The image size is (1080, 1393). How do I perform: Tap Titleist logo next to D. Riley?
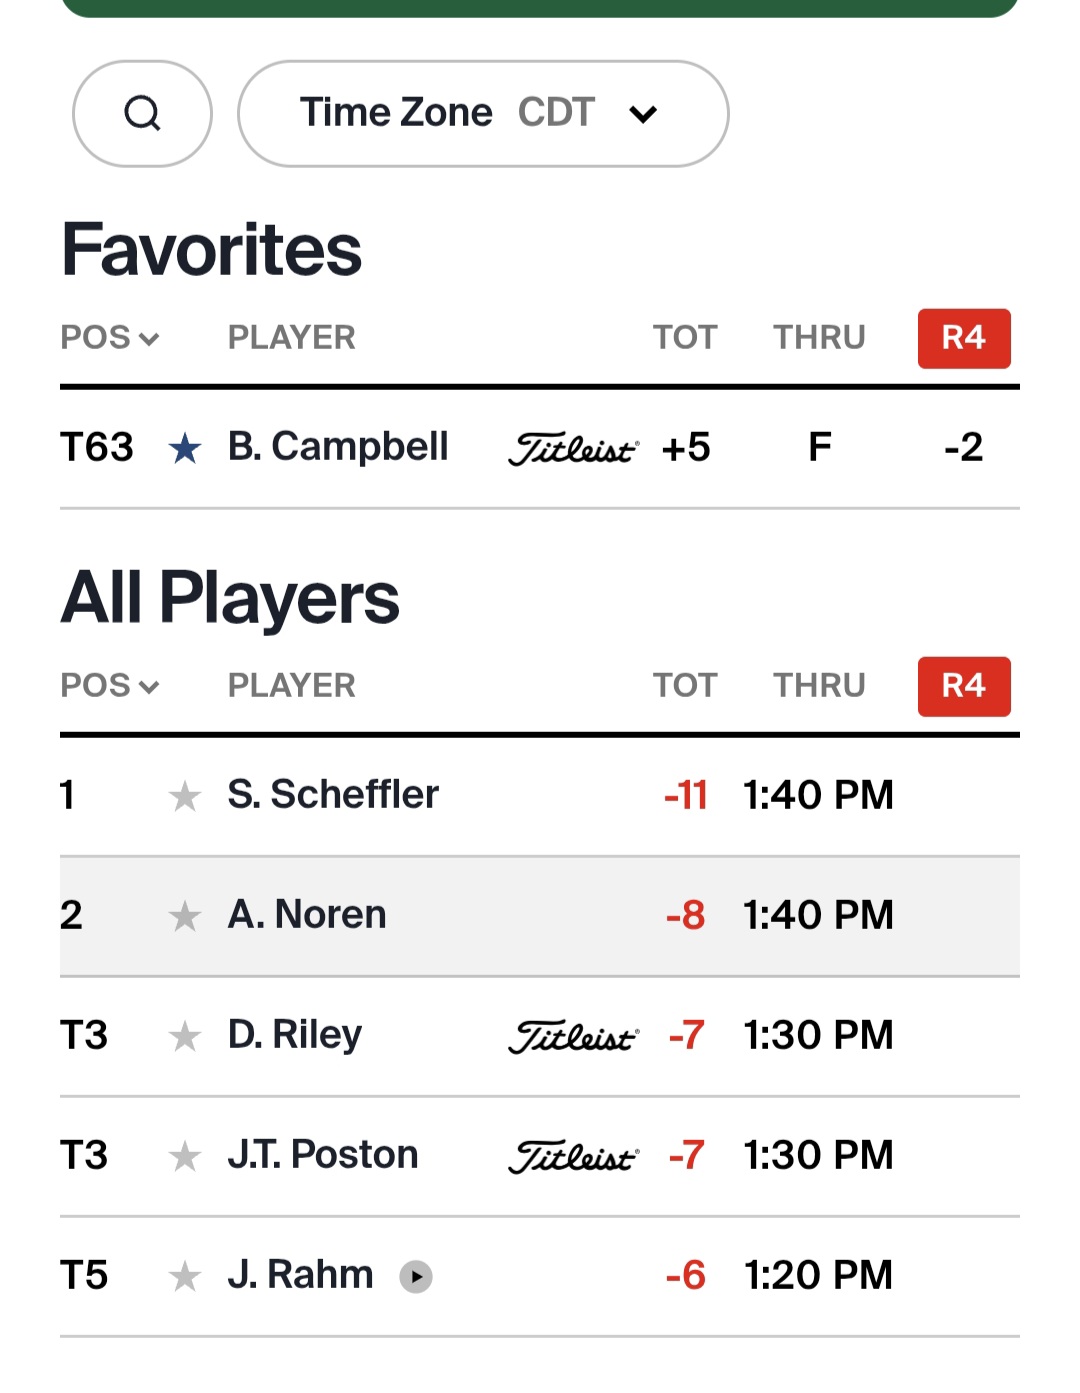pos(573,1037)
